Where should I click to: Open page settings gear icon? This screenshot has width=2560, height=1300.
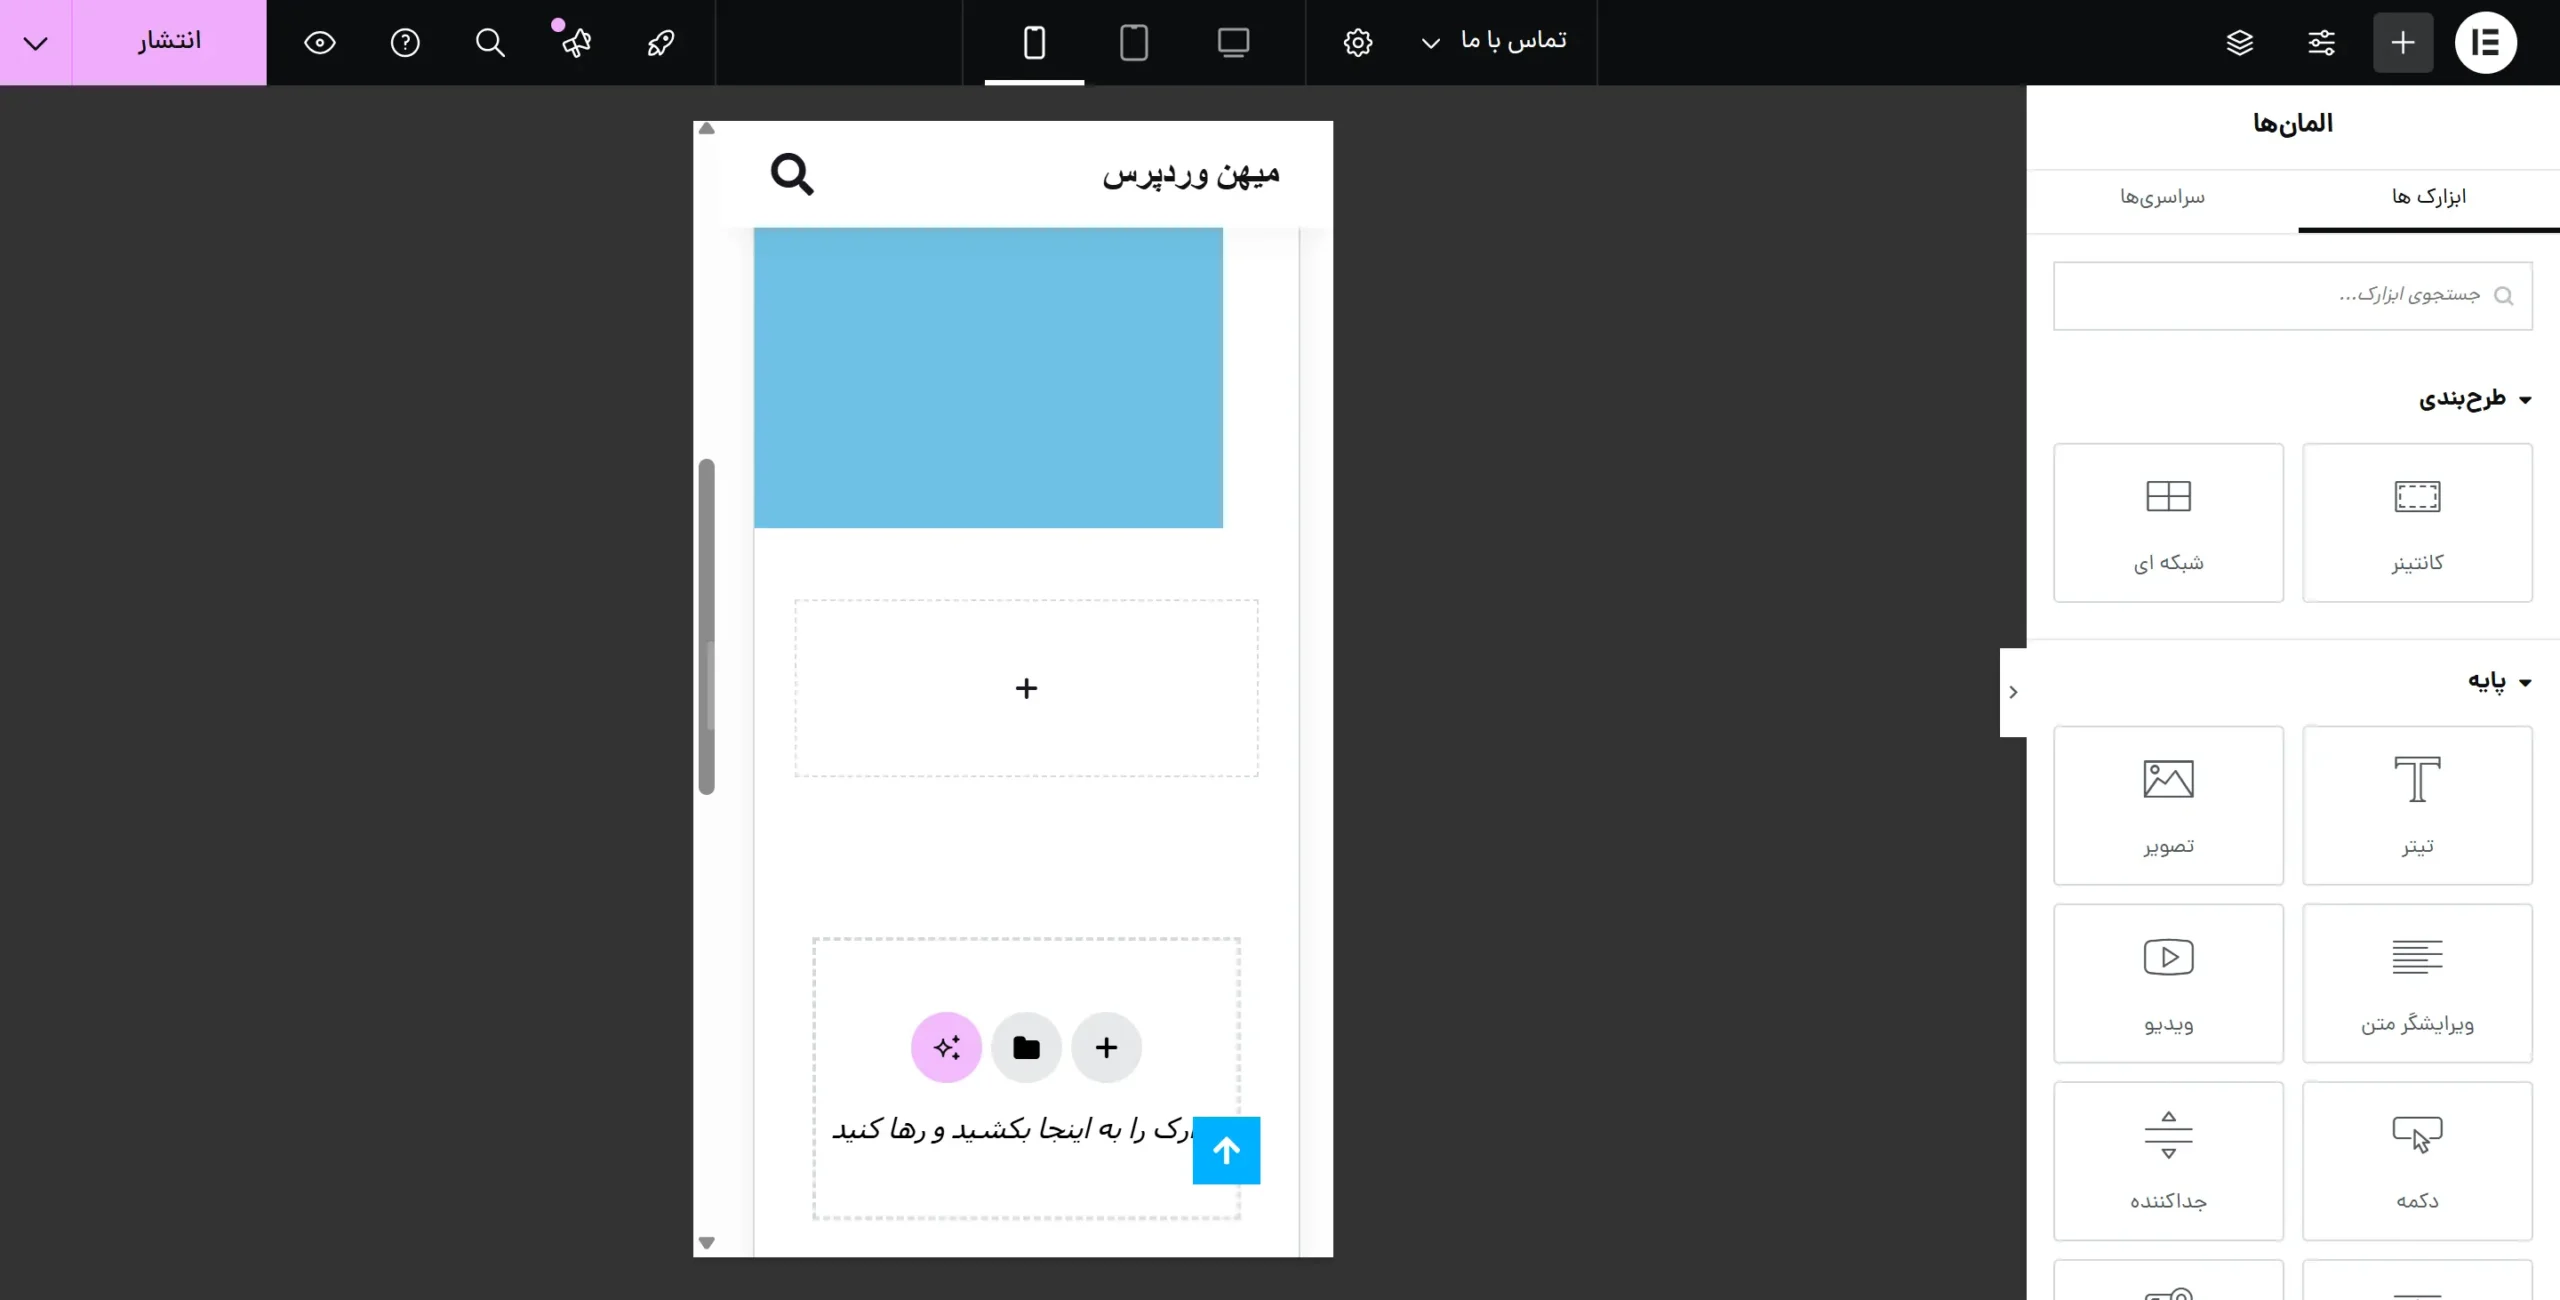tap(1357, 42)
